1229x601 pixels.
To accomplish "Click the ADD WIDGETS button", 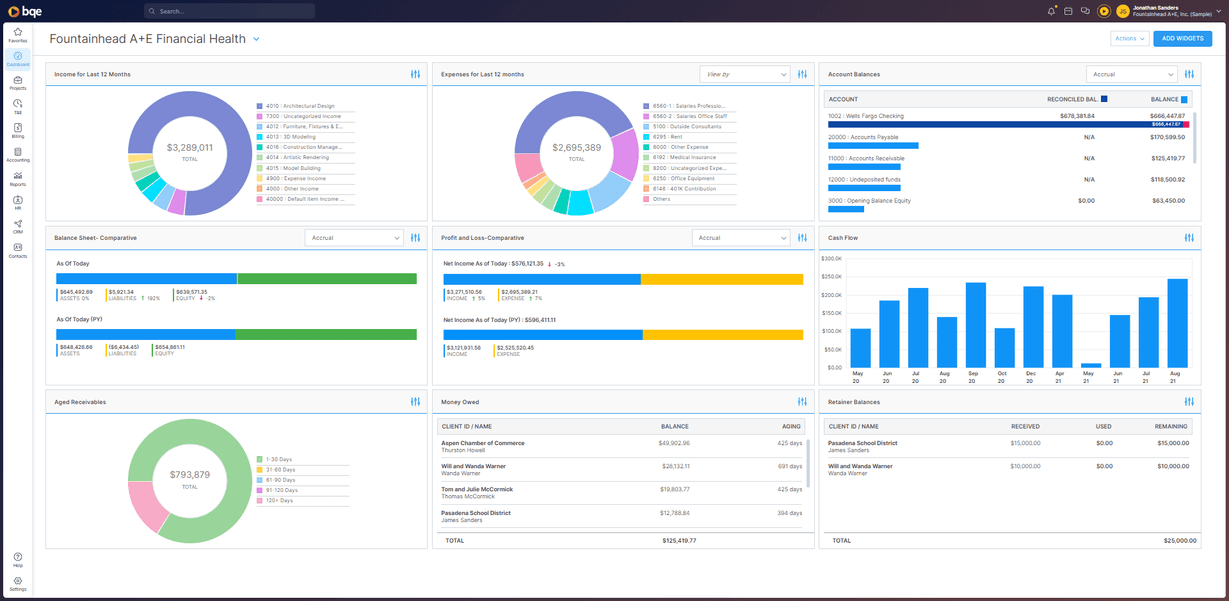I will tap(1182, 38).
